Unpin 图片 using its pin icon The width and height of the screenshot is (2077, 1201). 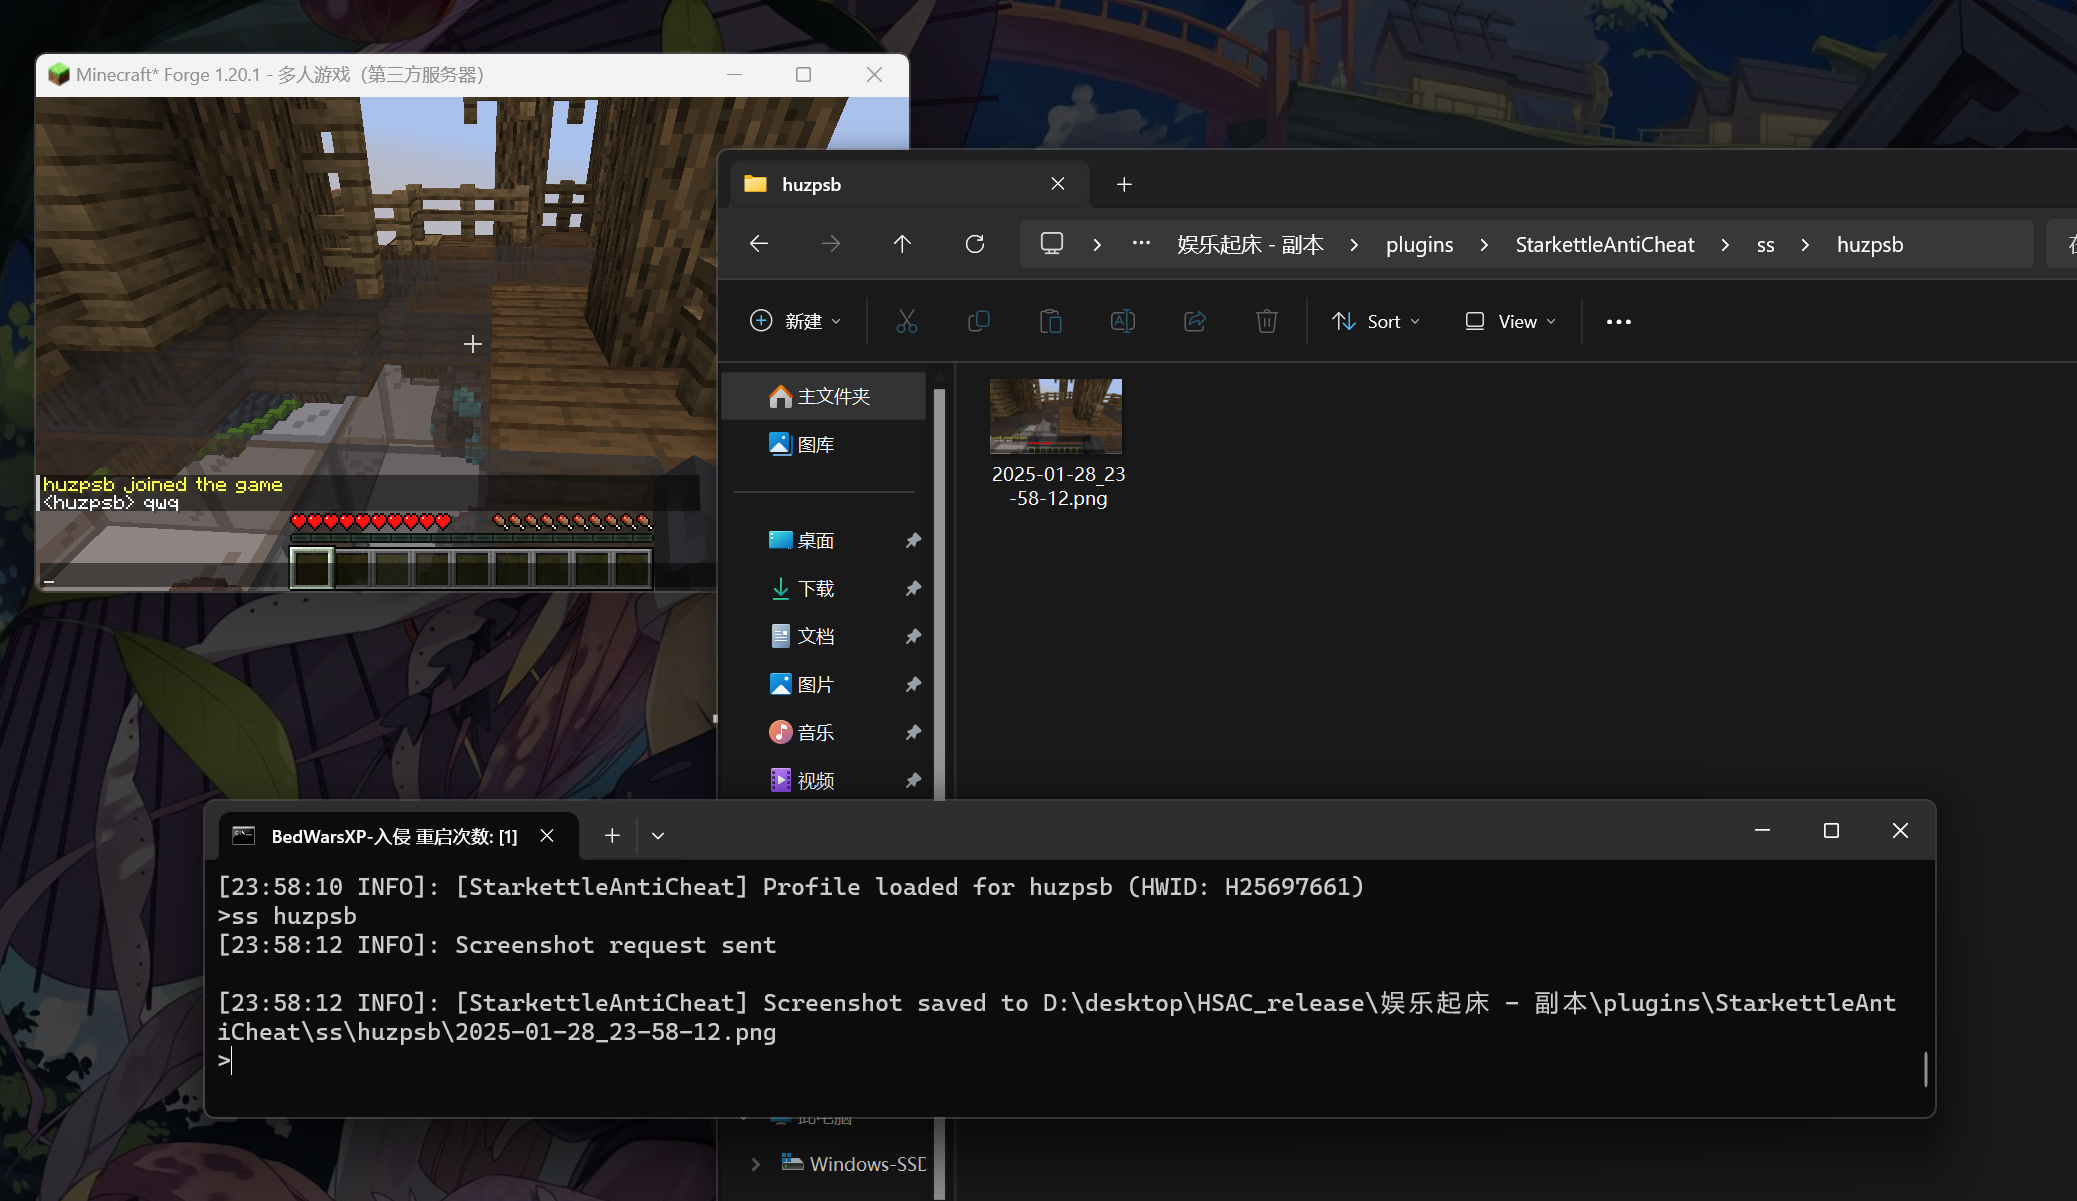pos(912,684)
